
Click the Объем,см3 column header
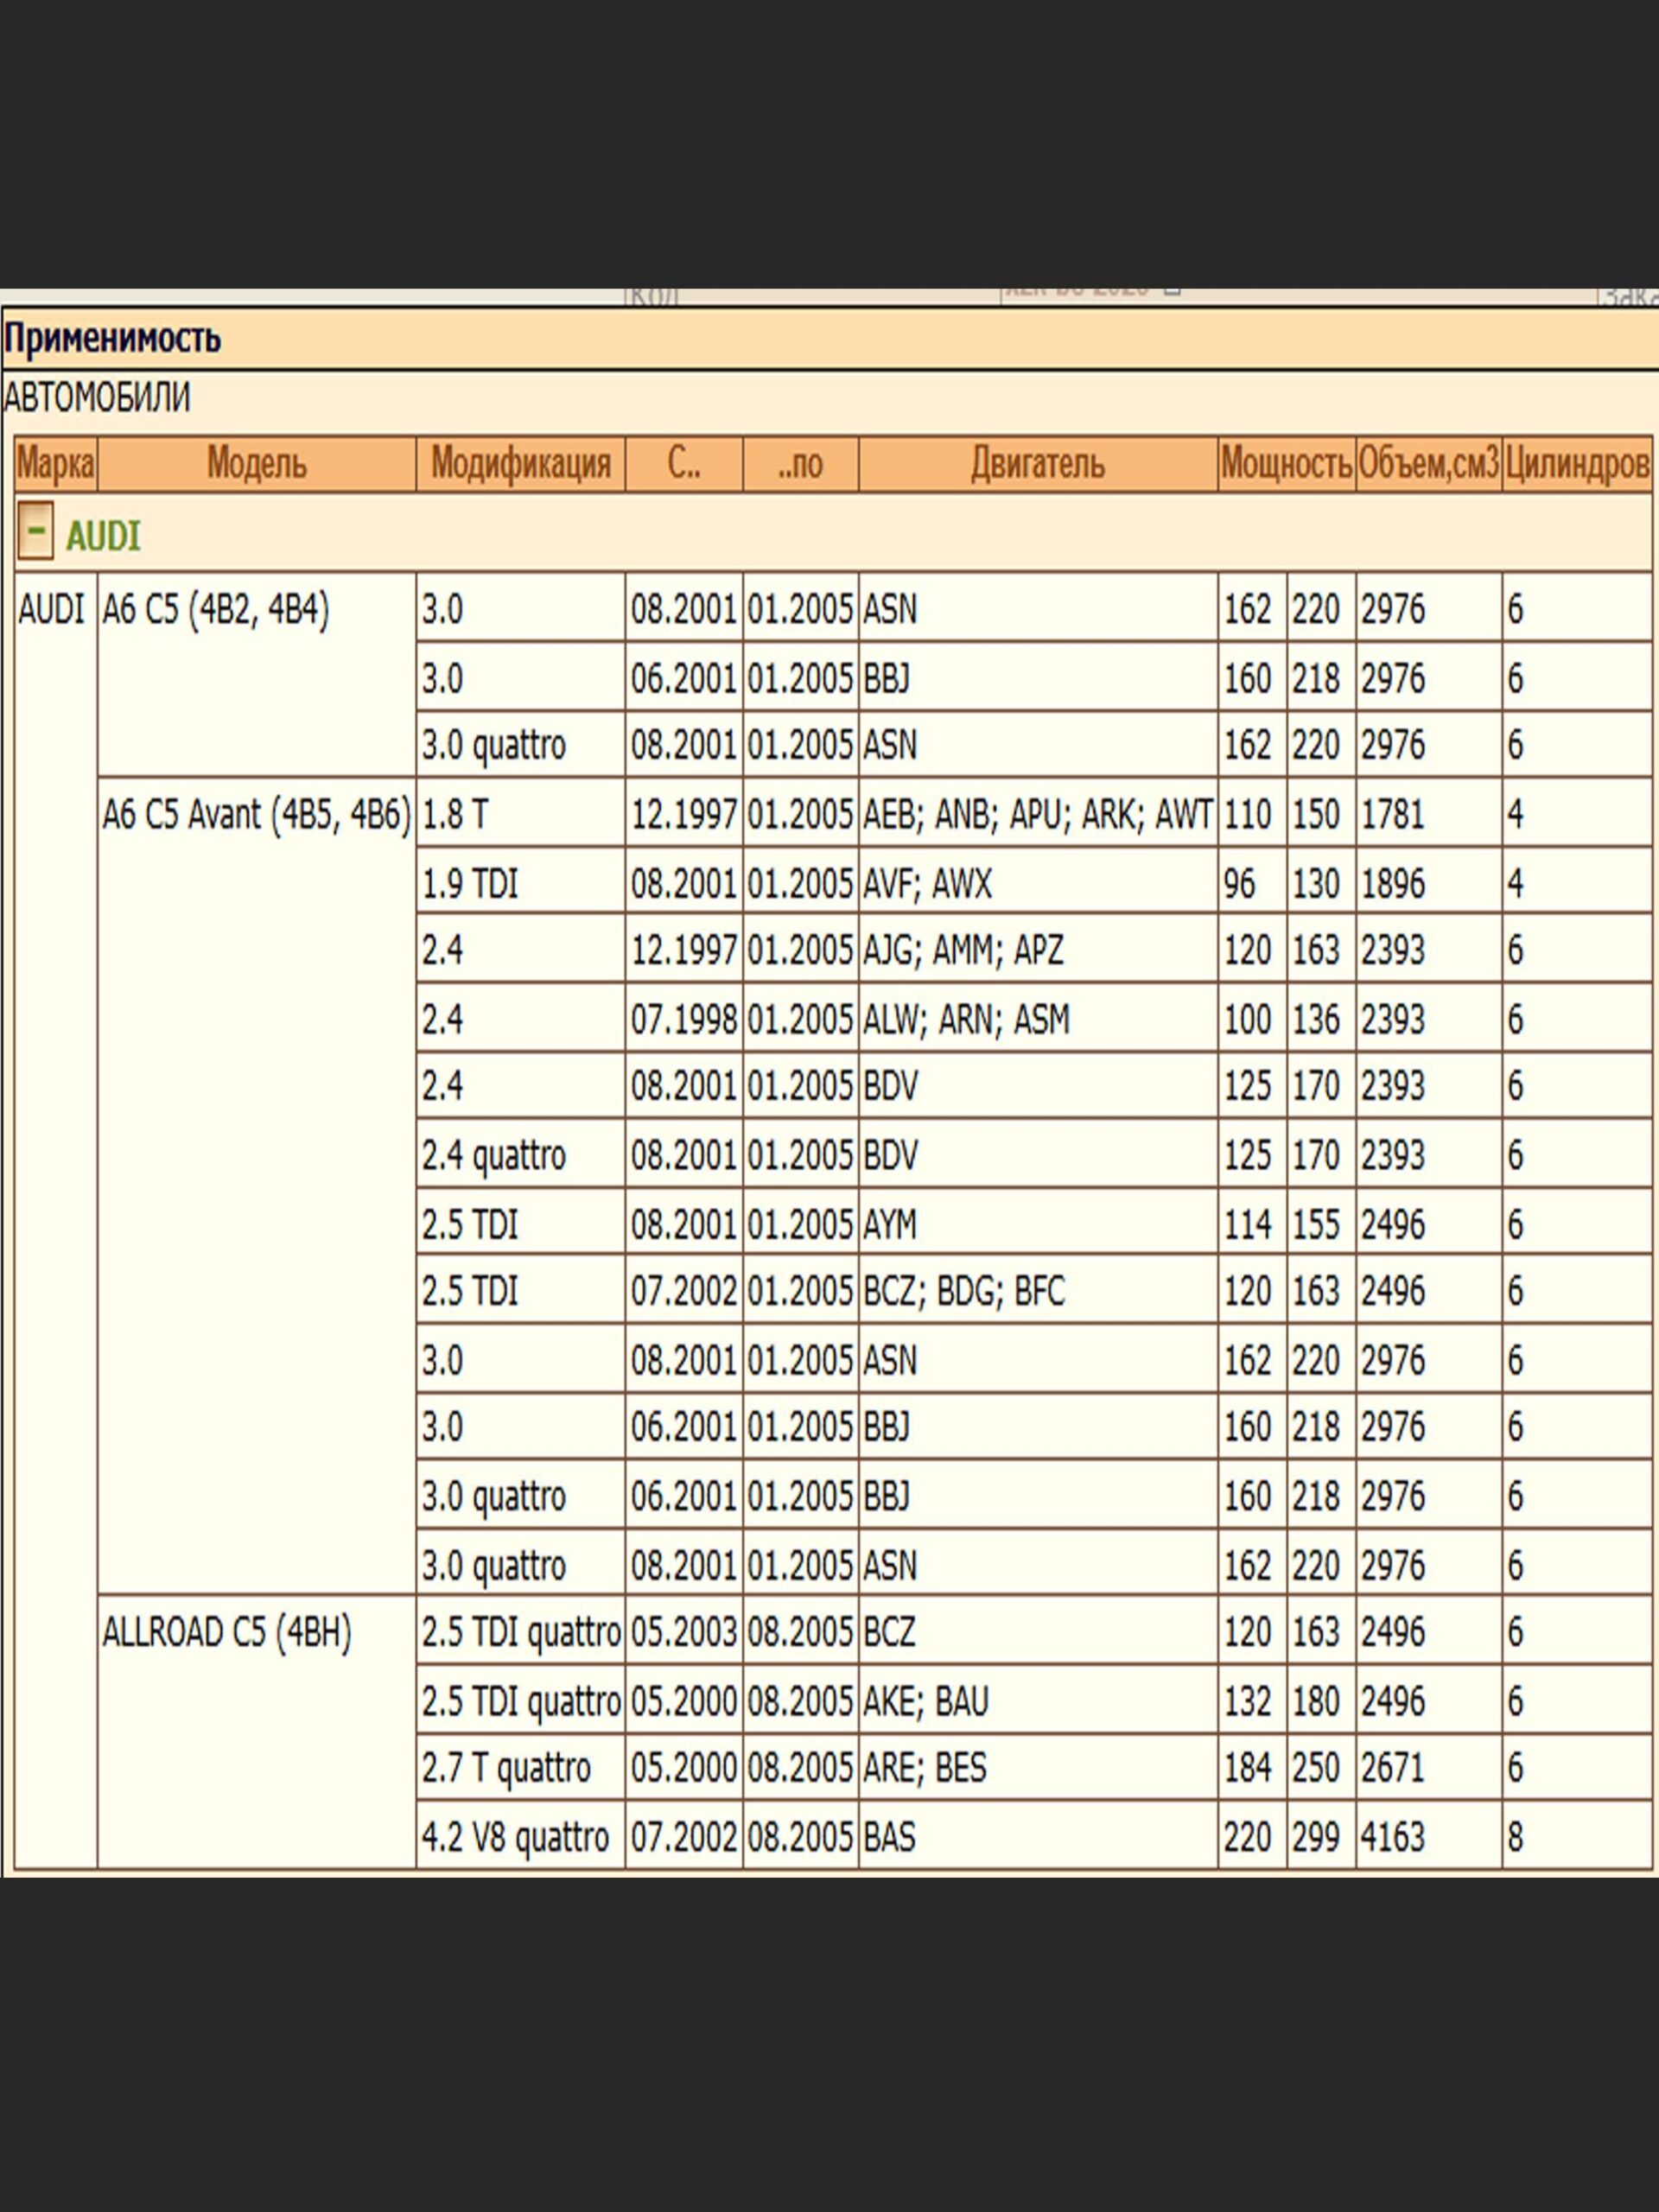[x=1428, y=464]
